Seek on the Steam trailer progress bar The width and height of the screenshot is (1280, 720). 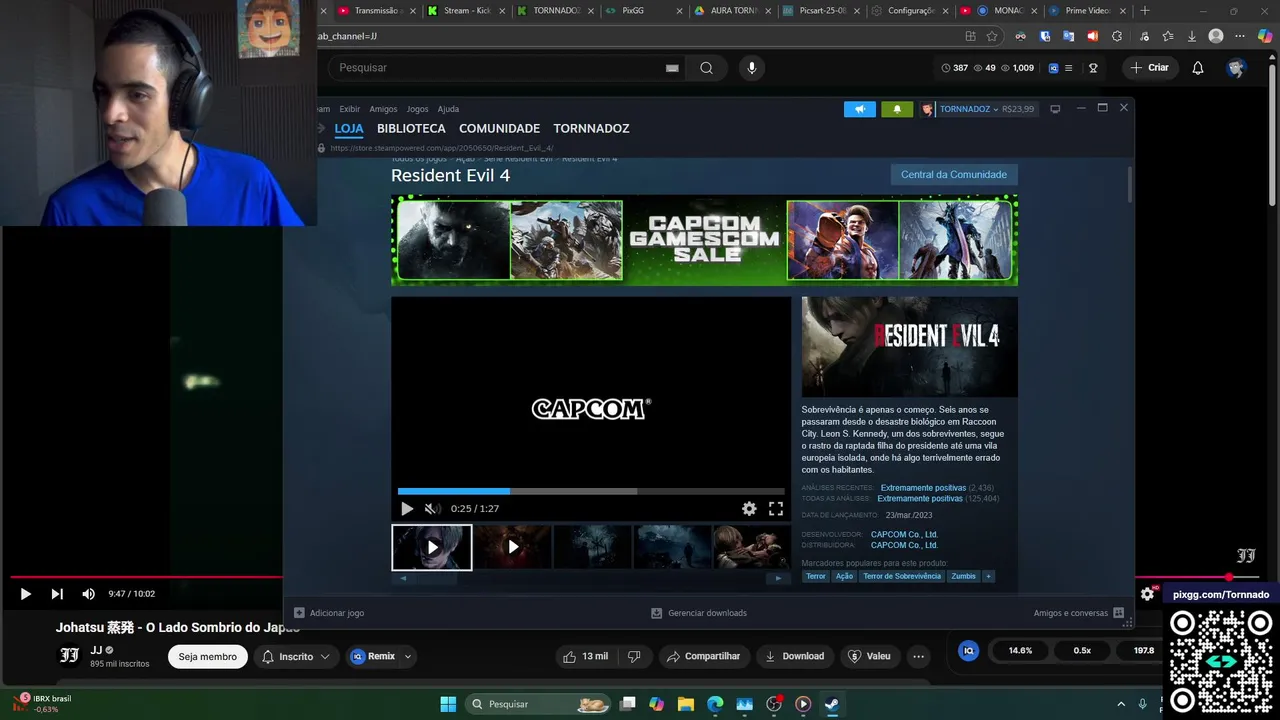[x=590, y=491]
